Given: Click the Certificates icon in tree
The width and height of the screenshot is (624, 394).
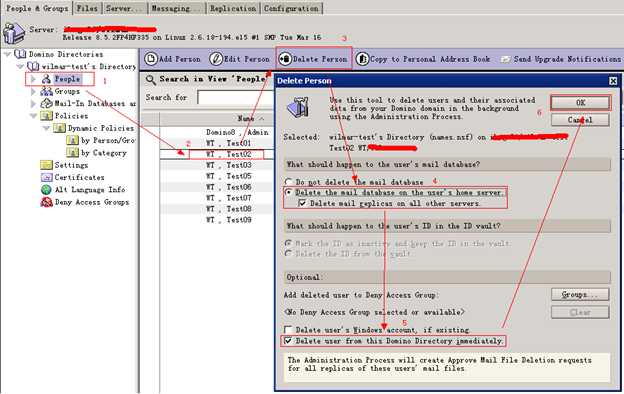Looking at the screenshot, I should tap(46, 177).
